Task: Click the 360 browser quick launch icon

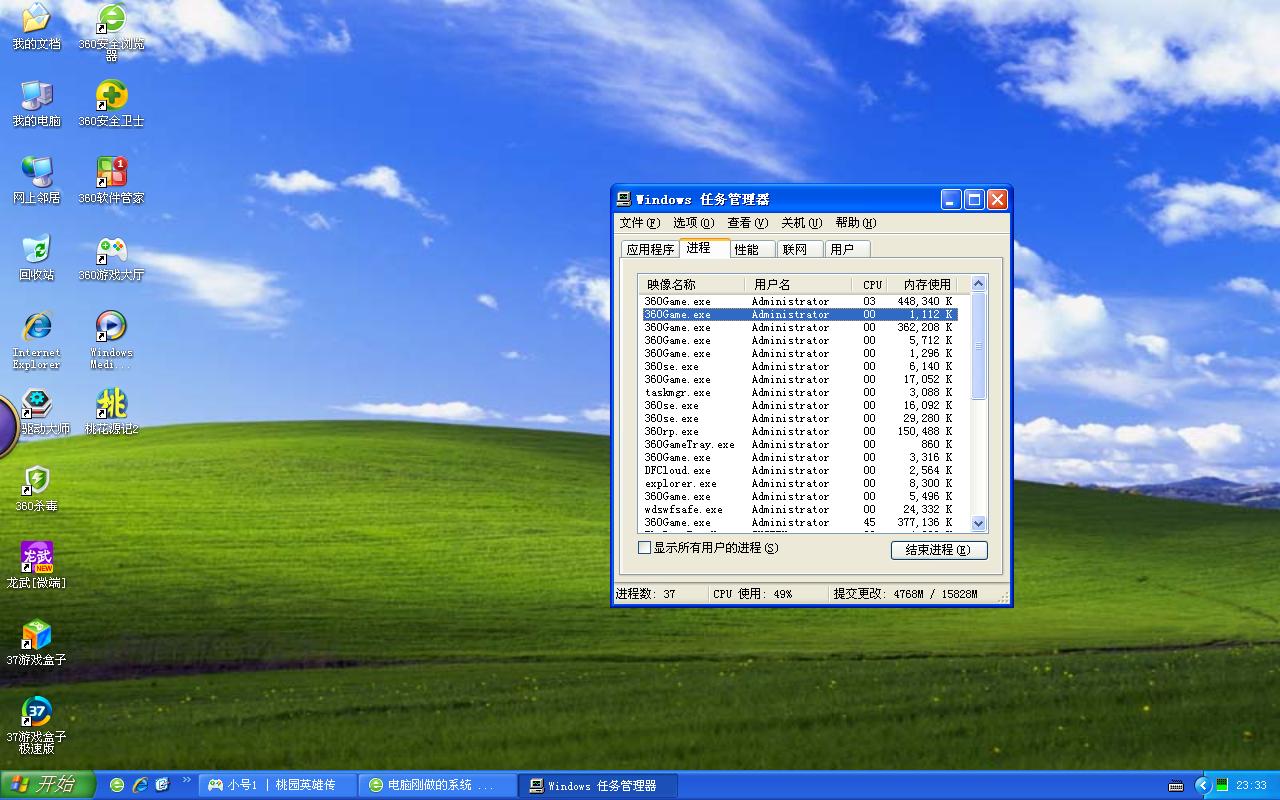Action: click(x=117, y=785)
